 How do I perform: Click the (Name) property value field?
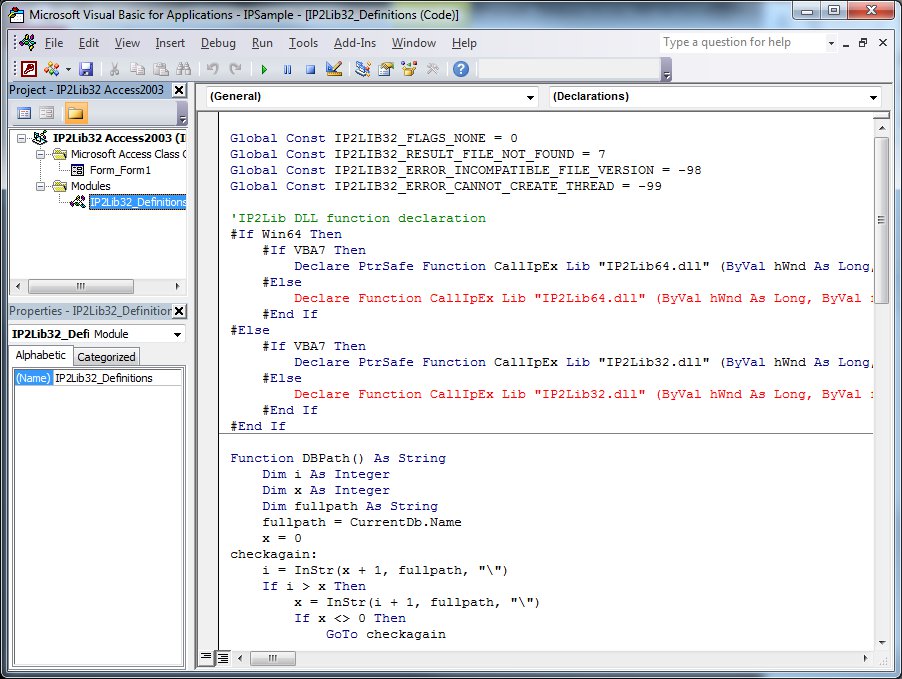pyautogui.click(x=117, y=378)
